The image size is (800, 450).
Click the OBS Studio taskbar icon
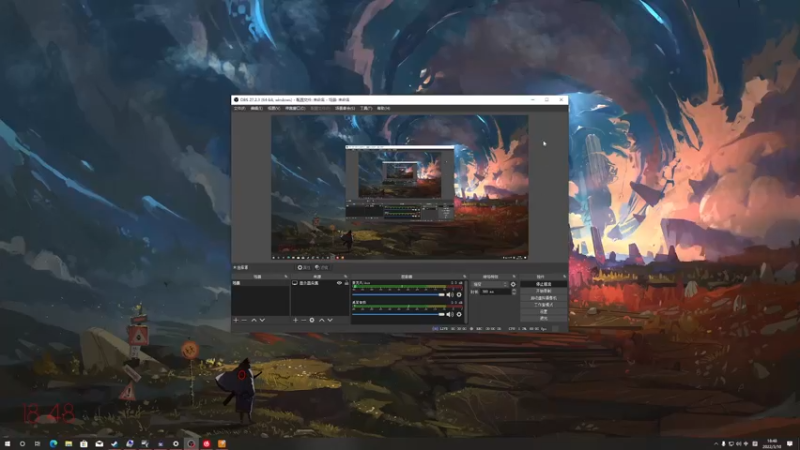tap(191, 444)
